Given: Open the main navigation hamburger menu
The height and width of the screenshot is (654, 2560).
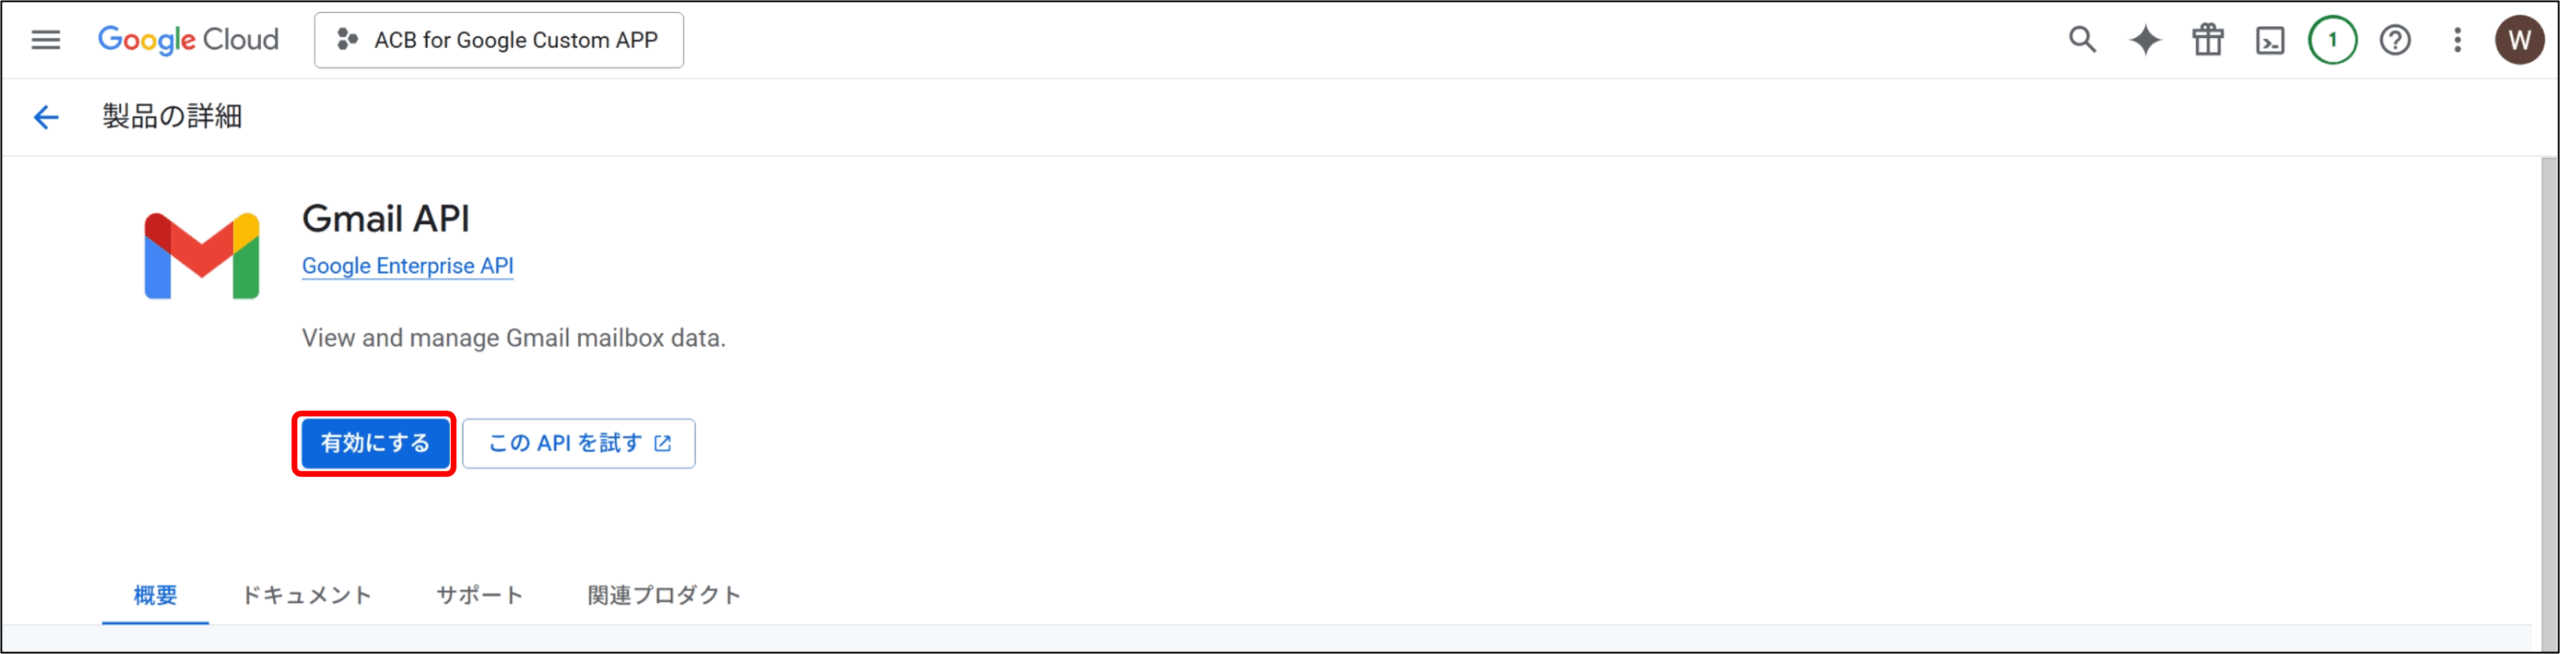Looking at the screenshot, I should coord(46,40).
